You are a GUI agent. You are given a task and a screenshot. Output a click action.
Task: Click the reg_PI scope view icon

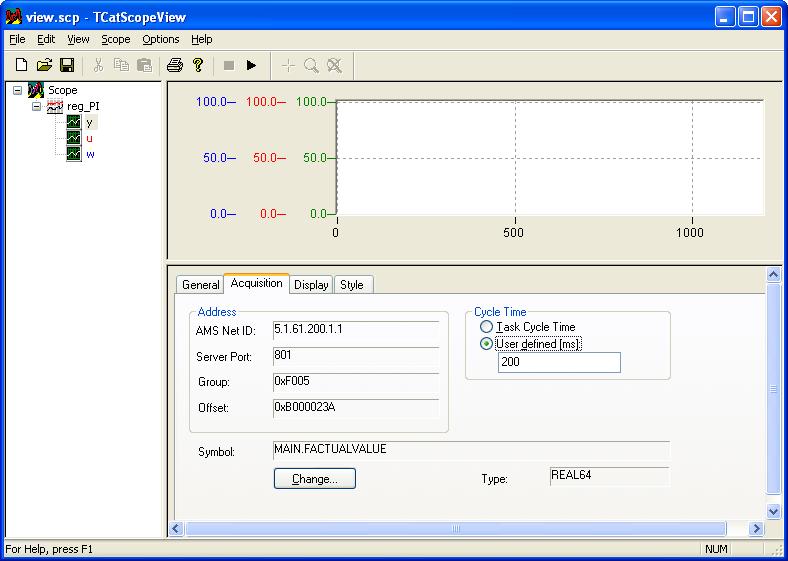tap(55, 107)
